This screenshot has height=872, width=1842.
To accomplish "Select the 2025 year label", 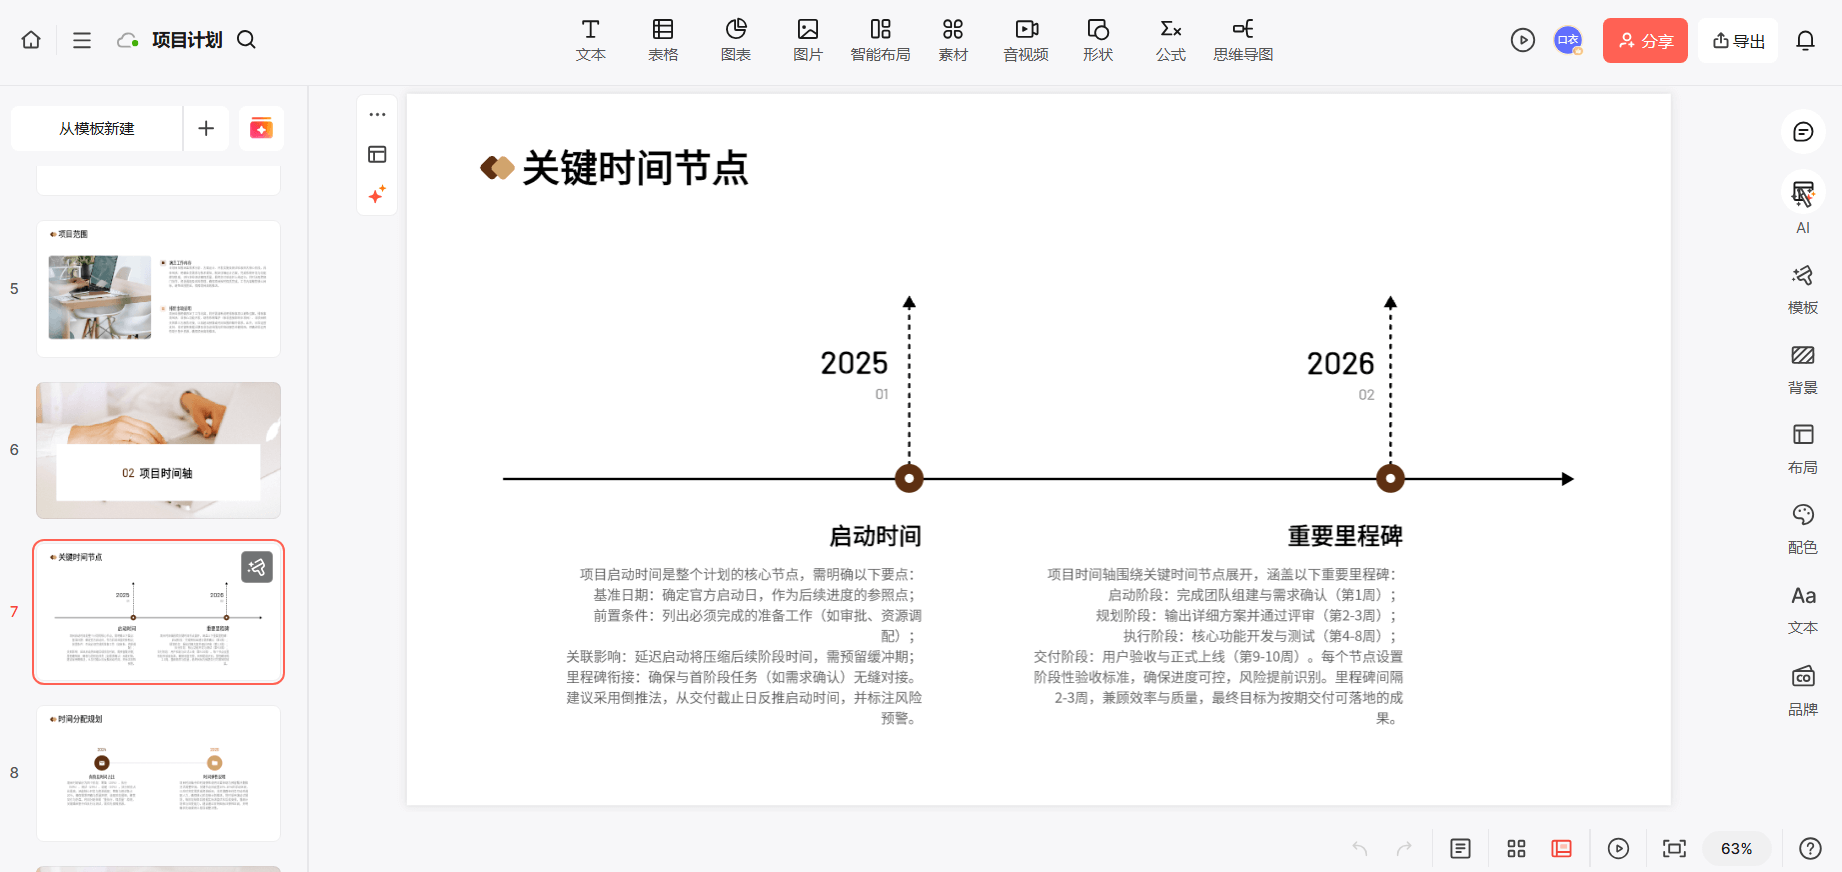I will pos(854,363).
